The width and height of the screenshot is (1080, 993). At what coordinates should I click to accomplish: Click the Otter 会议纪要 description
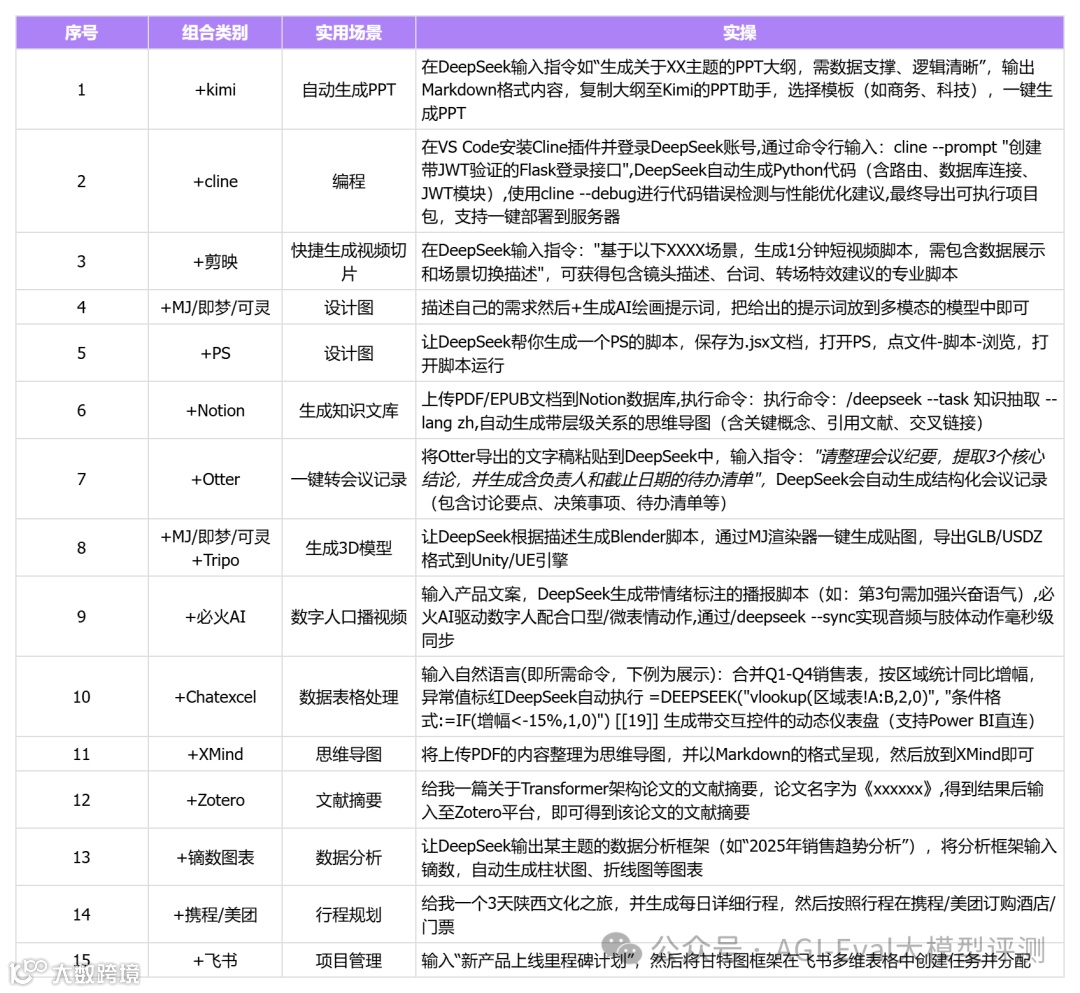click(x=740, y=479)
